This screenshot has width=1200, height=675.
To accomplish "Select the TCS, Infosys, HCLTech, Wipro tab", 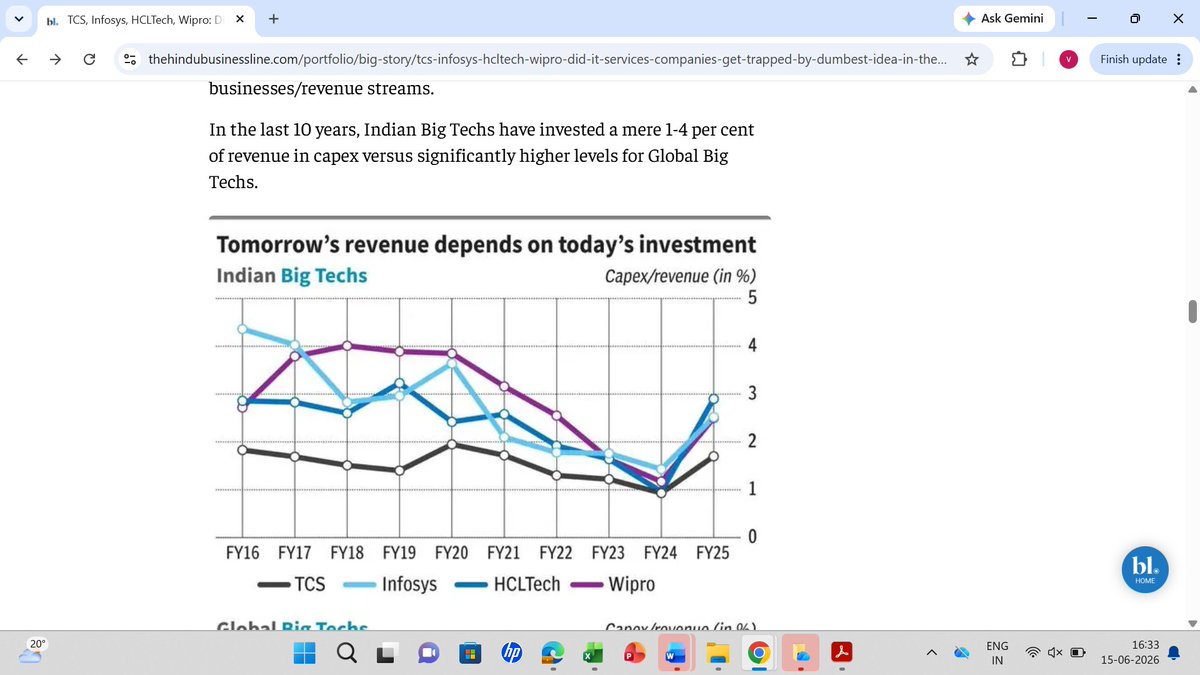I will [145, 19].
